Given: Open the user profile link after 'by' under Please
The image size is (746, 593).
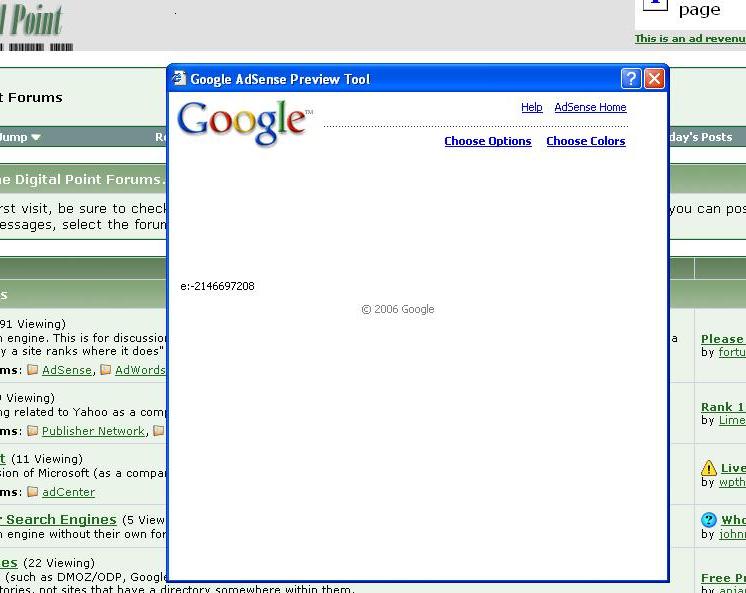Looking at the screenshot, I should [x=732, y=352].
